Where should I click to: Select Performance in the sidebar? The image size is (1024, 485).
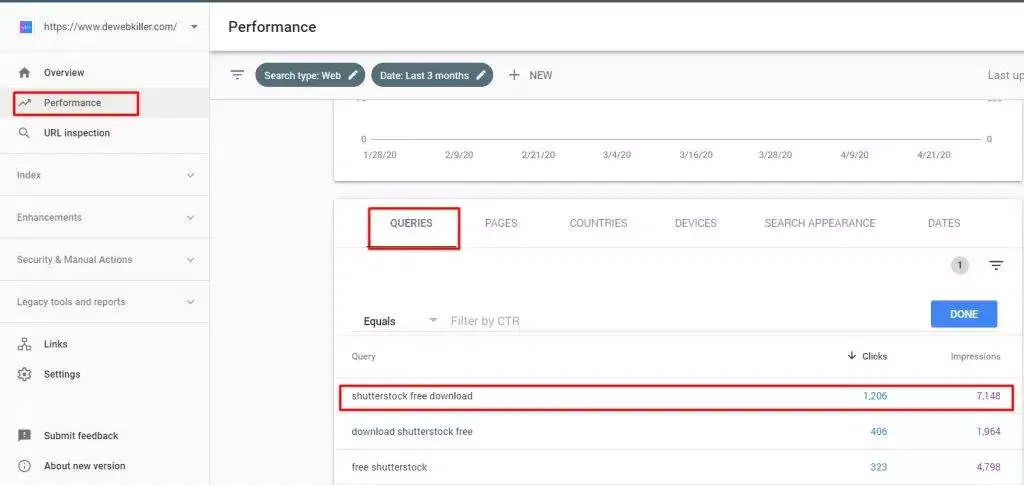[x=72, y=102]
